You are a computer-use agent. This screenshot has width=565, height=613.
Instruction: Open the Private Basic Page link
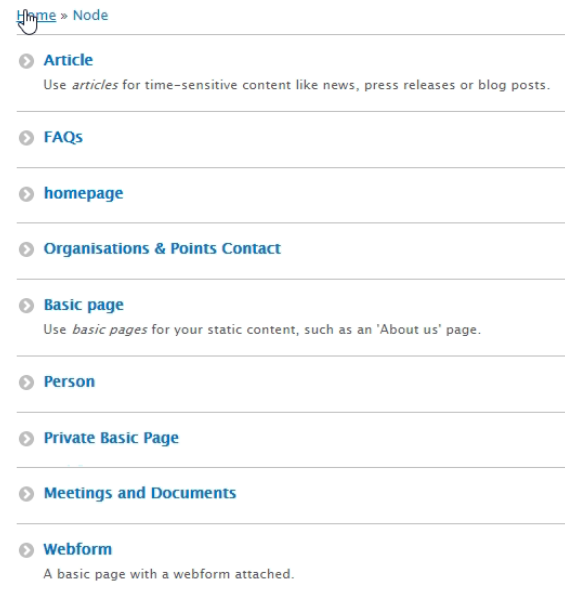(x=111, y=438)
